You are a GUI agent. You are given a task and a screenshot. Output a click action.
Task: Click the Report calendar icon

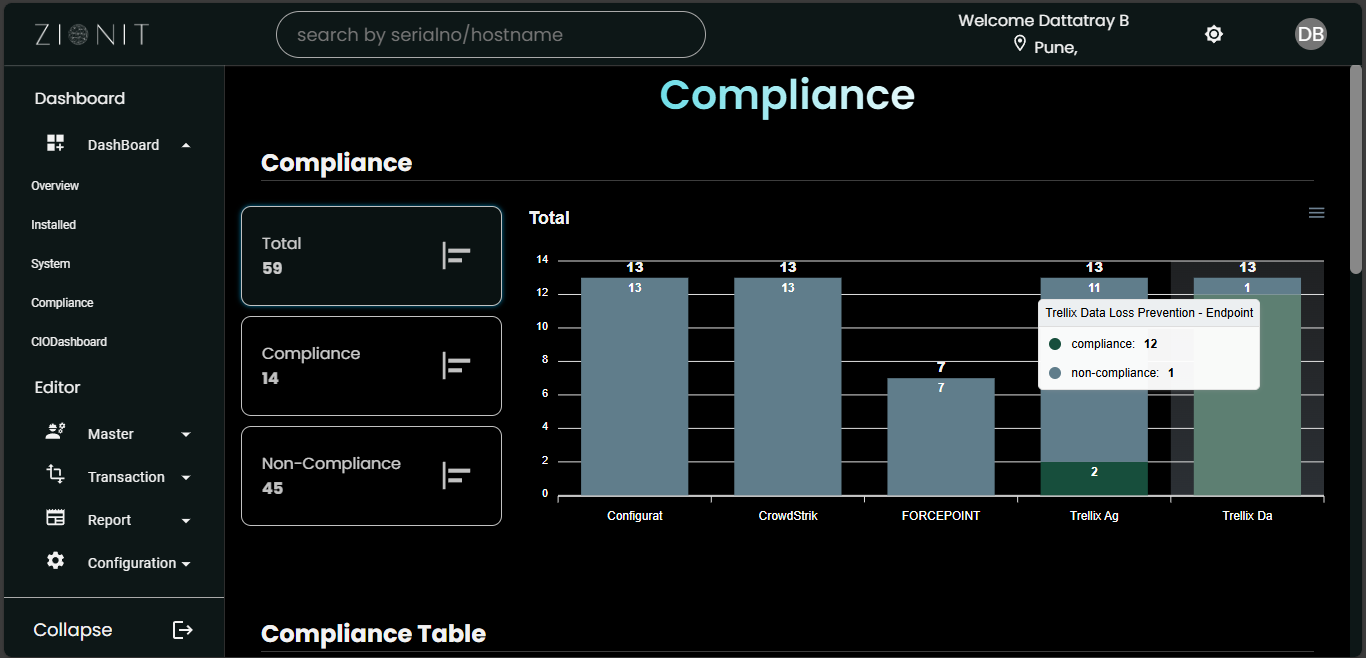(x=55, y=518)
